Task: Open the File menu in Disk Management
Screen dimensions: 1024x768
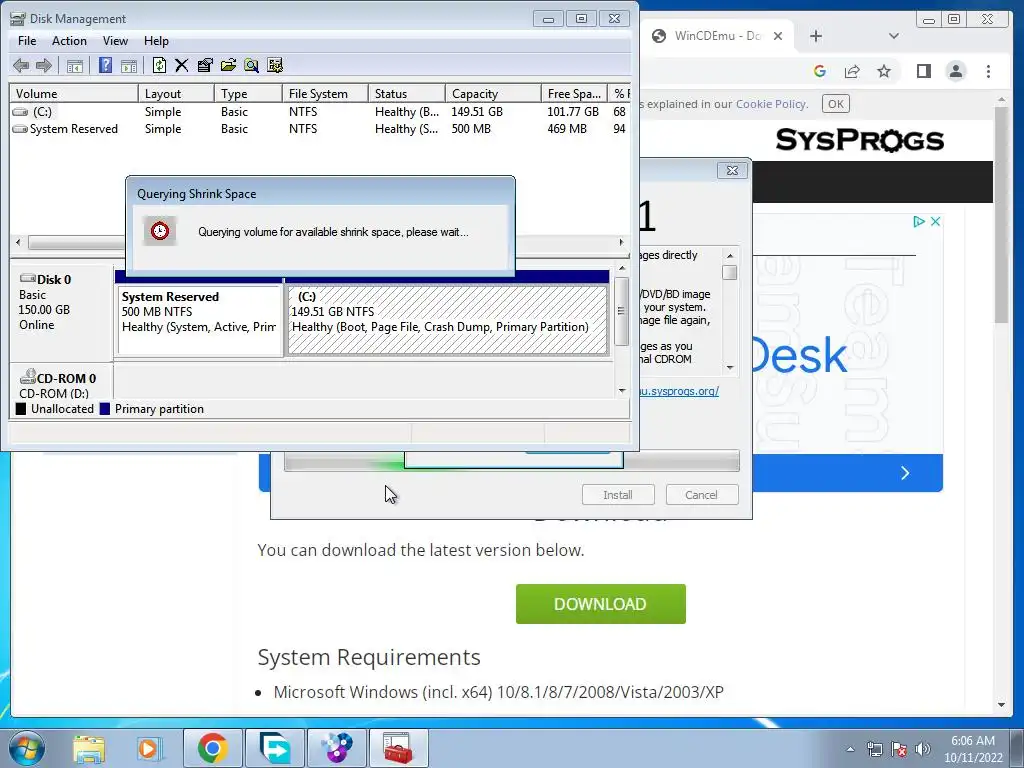Action: pyautogui.click(x=27, y=40)
